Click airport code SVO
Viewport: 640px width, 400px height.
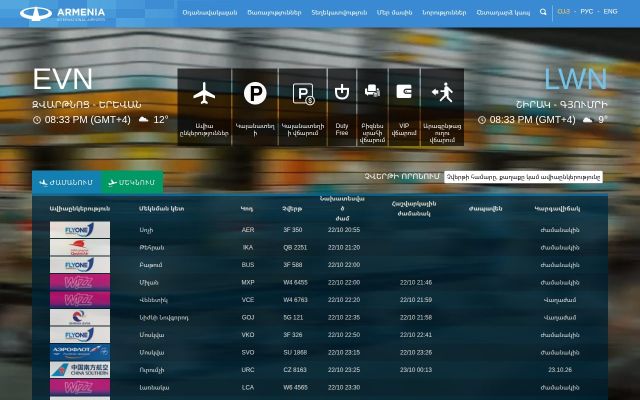click(x=248, y=353)
